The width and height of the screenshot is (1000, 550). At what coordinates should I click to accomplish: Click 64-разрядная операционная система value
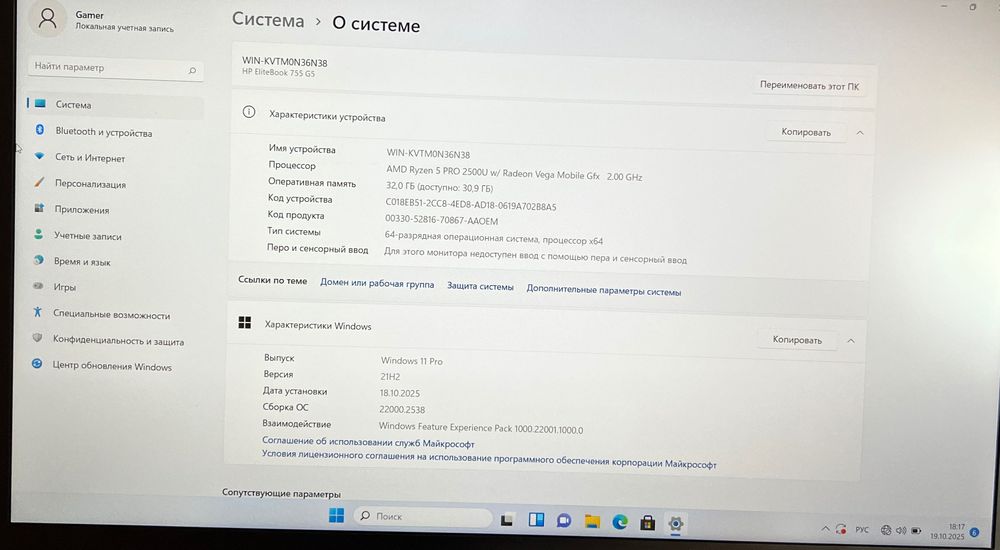(x=494, y=238)
